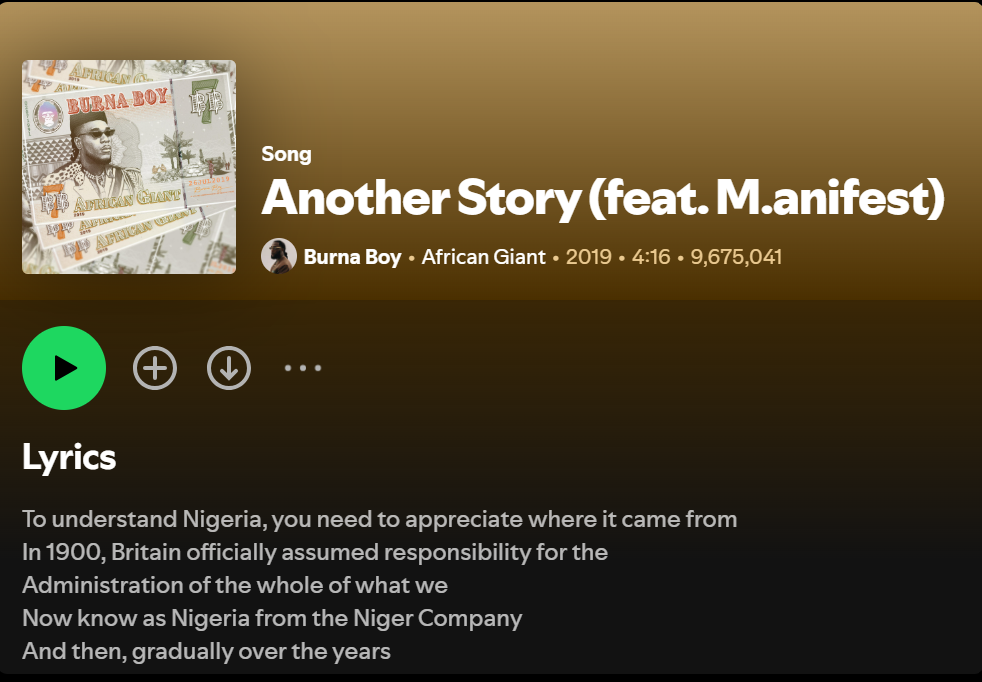The height and width of the screenshot is (682, 982).
Task: Select lyric line 'And then, gradually over'
Action: click(207, 651)
